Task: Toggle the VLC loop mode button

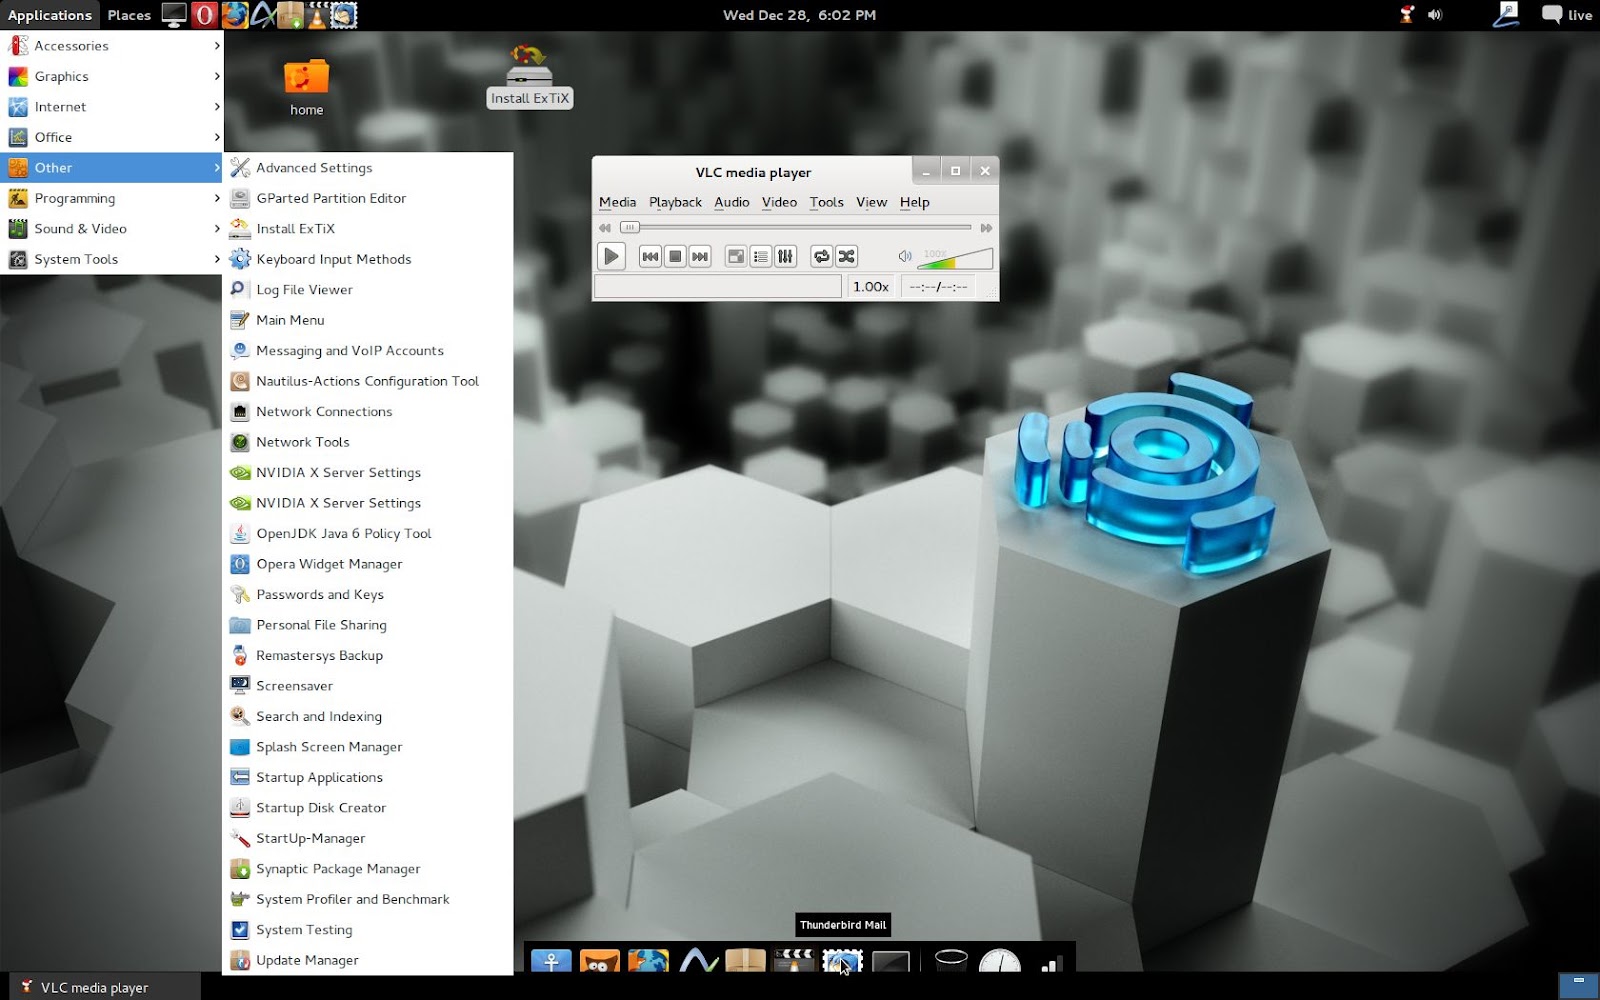Action: (x=821, y=257)
